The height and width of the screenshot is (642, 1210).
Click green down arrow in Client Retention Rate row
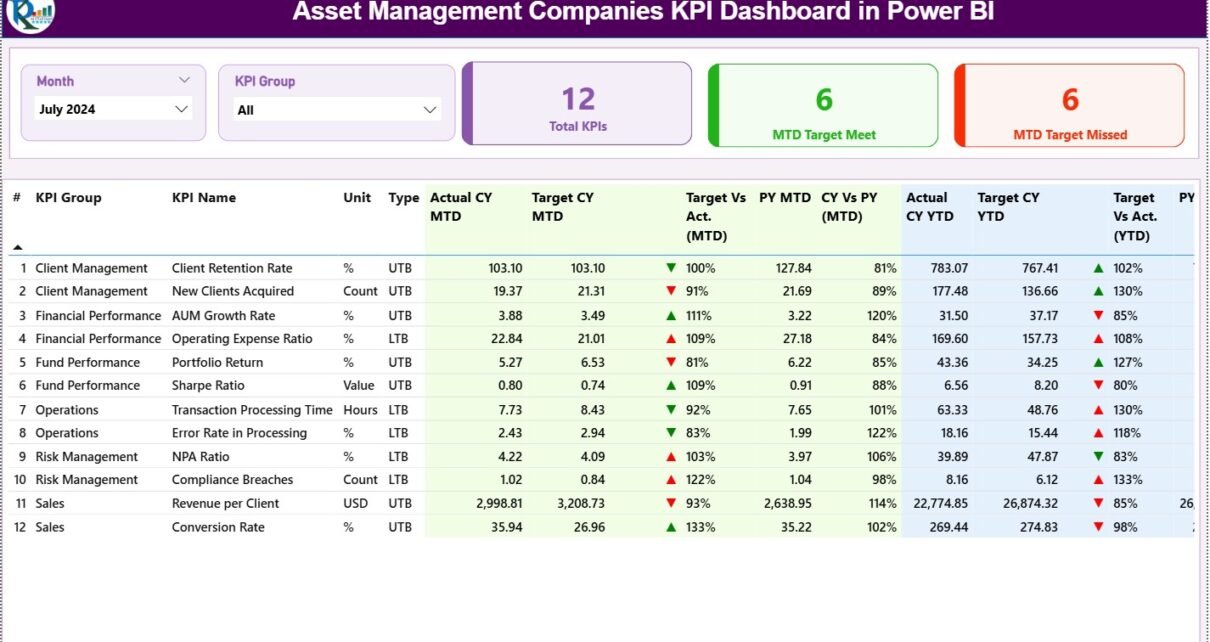point(671,268)
